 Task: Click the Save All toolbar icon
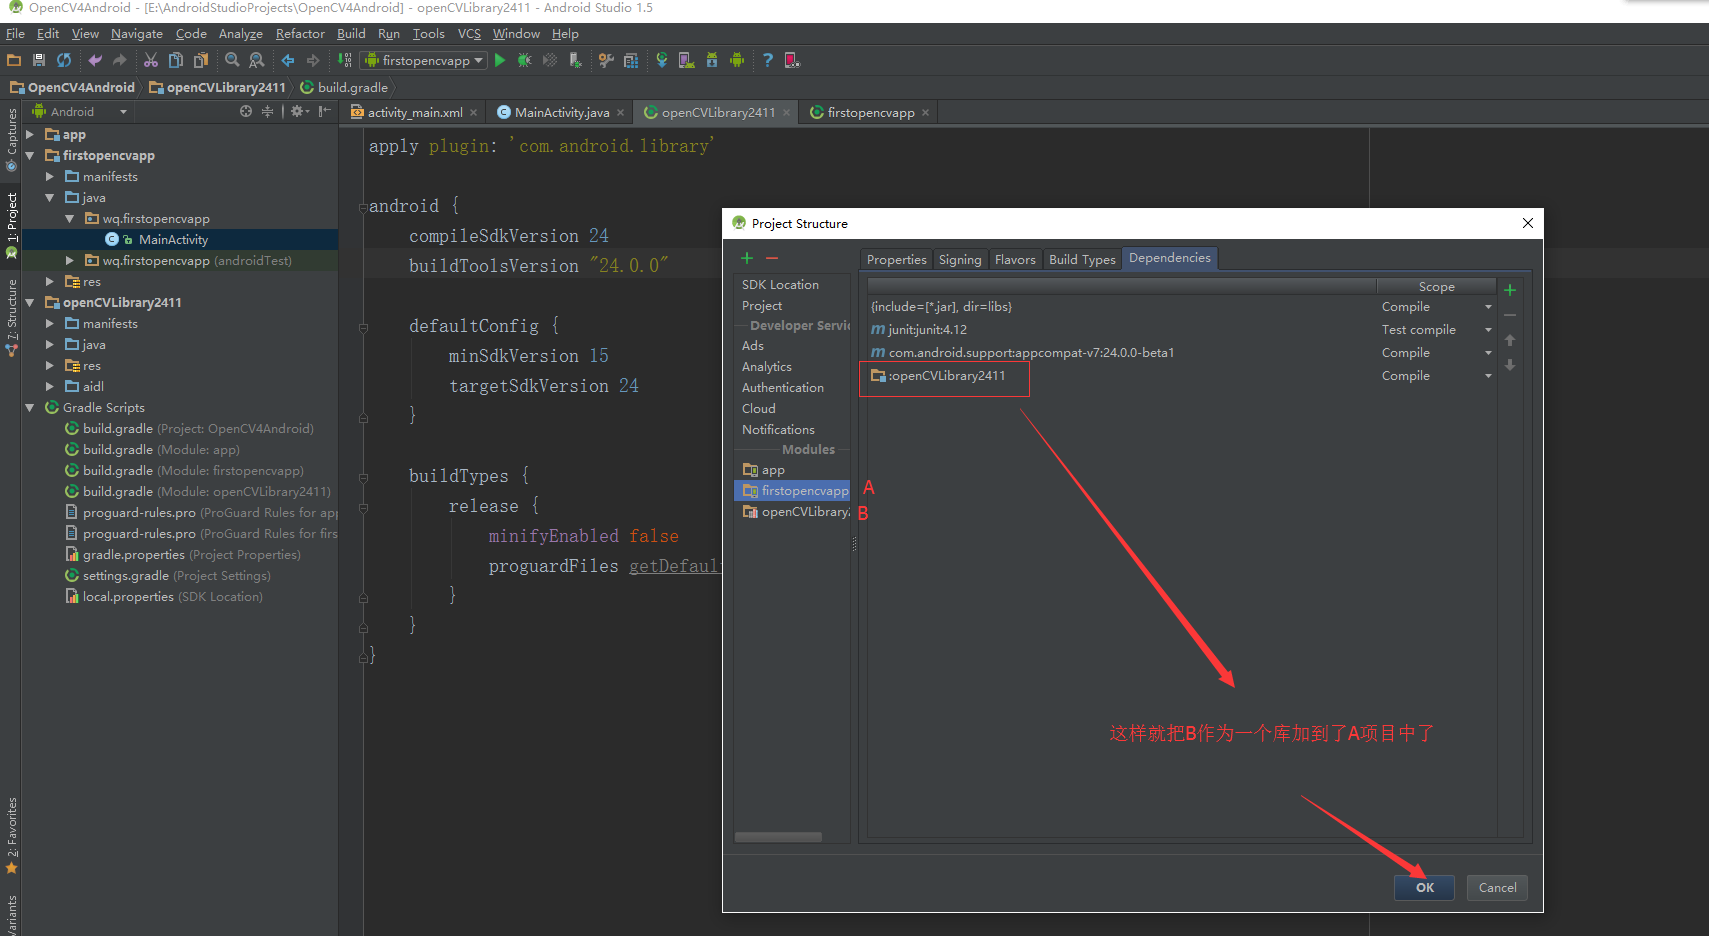(x=39, y=60)
